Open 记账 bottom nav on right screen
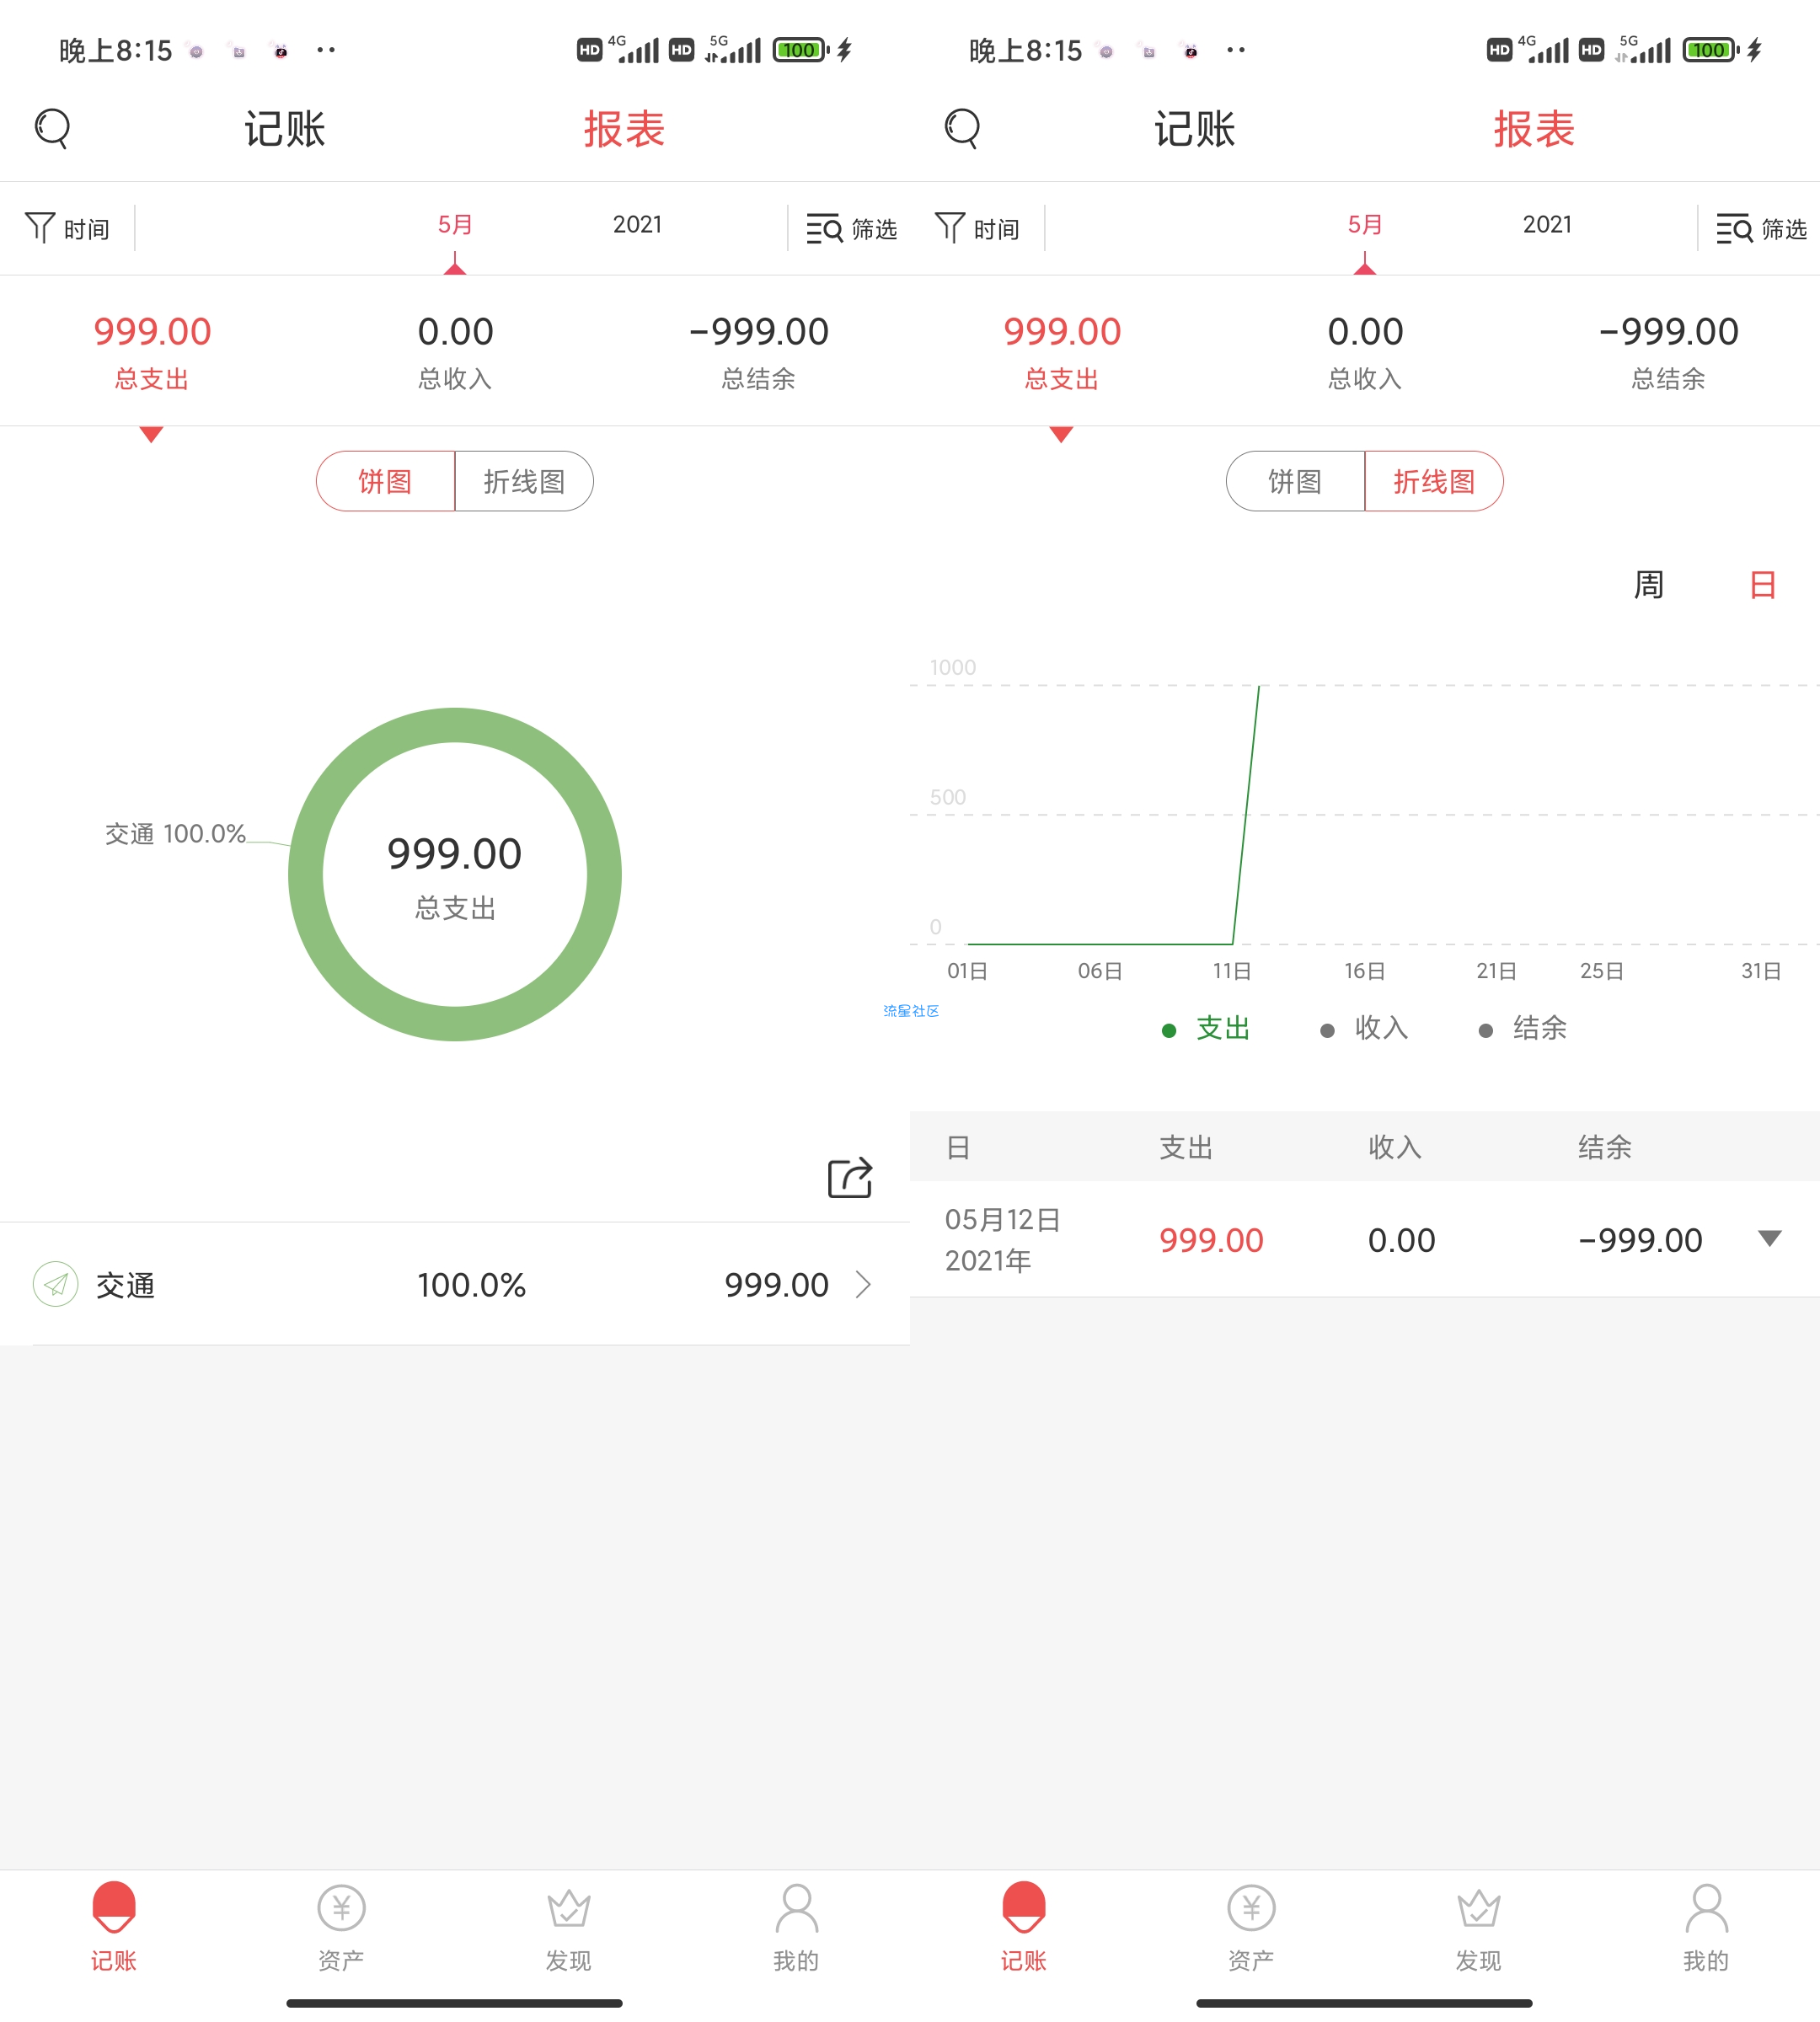The height and width of the screenshot is (2022, 1820). pos(1024,1926)
